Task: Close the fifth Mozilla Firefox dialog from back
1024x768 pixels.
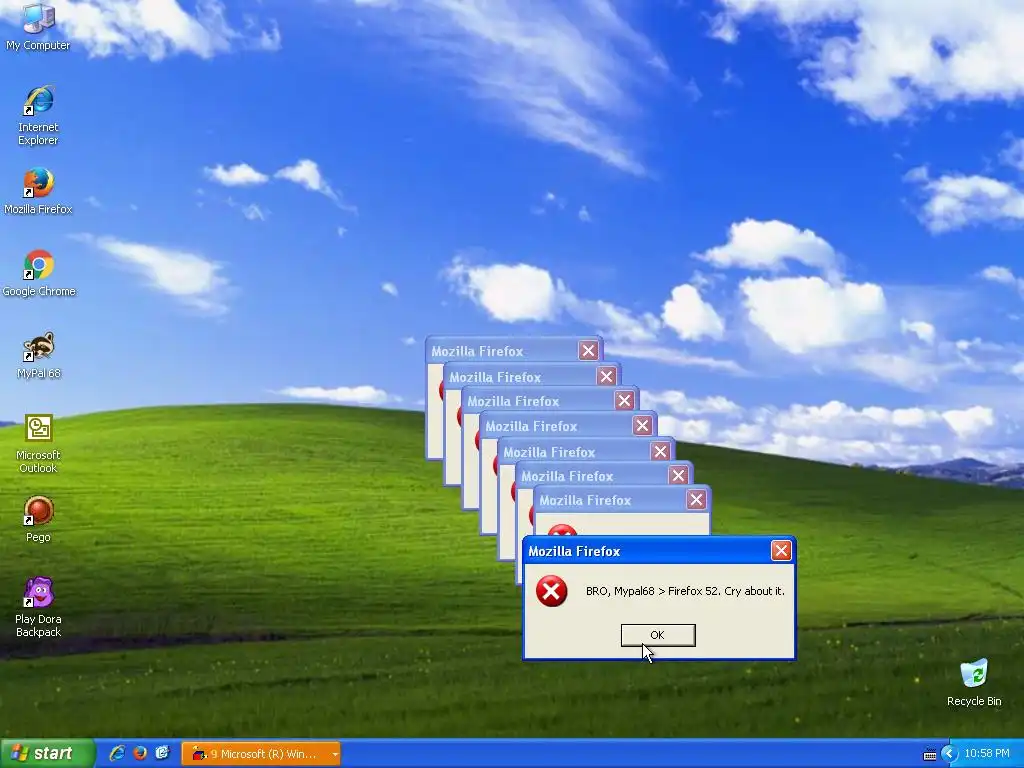Action: click(660, 451)
